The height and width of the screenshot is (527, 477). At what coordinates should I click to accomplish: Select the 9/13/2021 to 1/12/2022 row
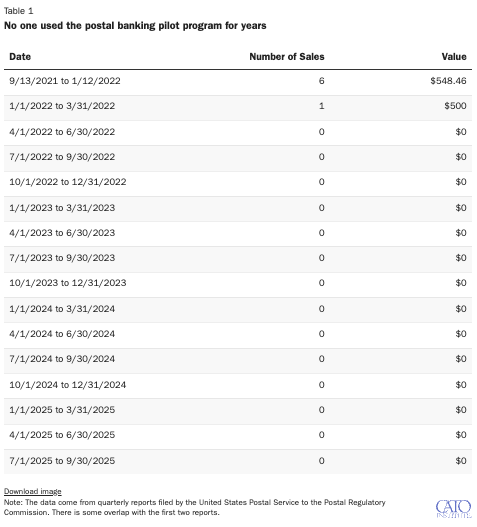point(238,81)
